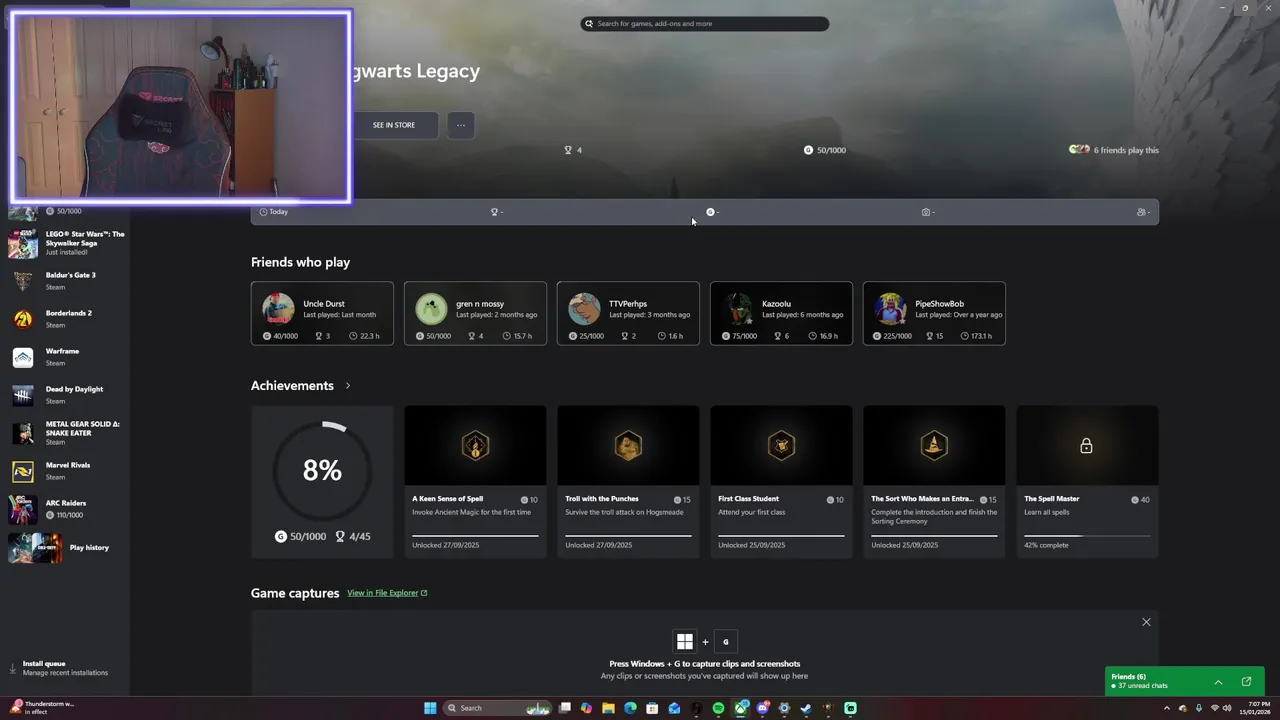Open locked The Spell Master achievement
Viewport: 1280px width, 720px height.
pyautogui.click(x=1087, y=481)
